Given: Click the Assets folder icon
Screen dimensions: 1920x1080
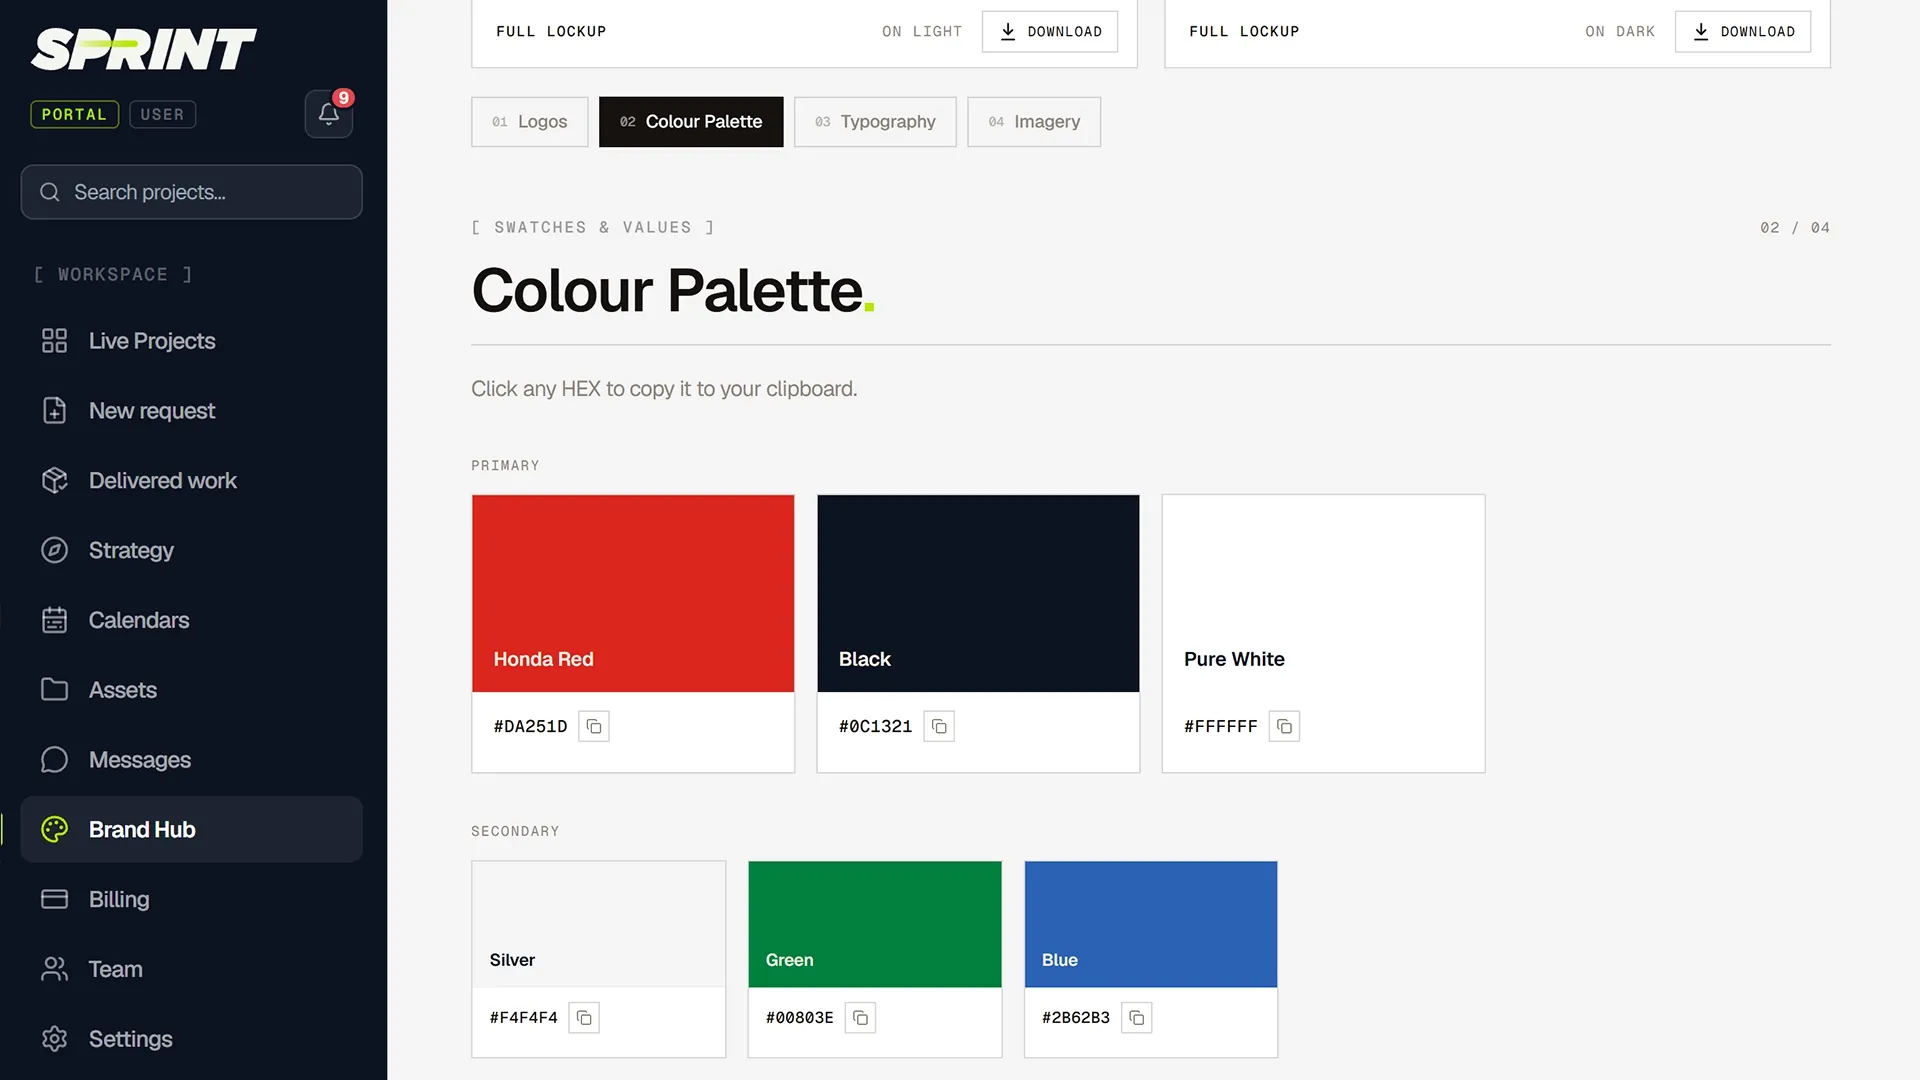Looking at the screenshot, I should click(x=54, y=690).
